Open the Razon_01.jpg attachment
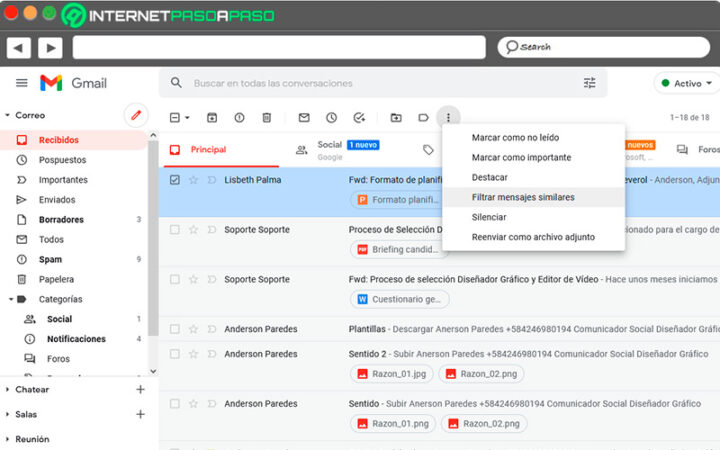This screenshot has width=720, height=450. (392, 374)
